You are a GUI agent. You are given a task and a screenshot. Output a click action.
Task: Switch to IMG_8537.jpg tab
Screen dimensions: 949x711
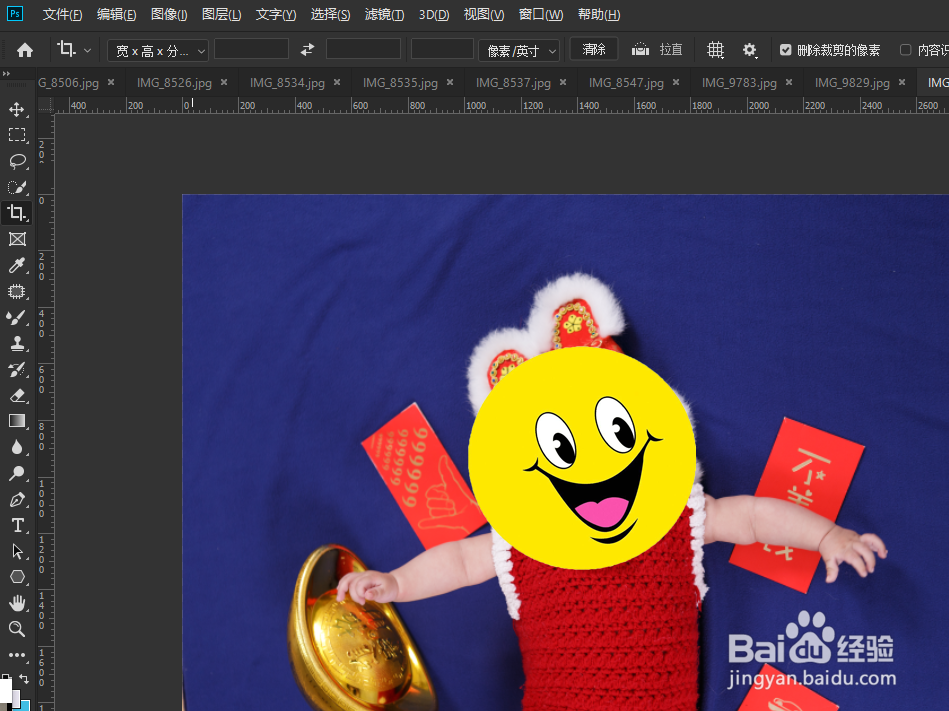pos(513,83)
